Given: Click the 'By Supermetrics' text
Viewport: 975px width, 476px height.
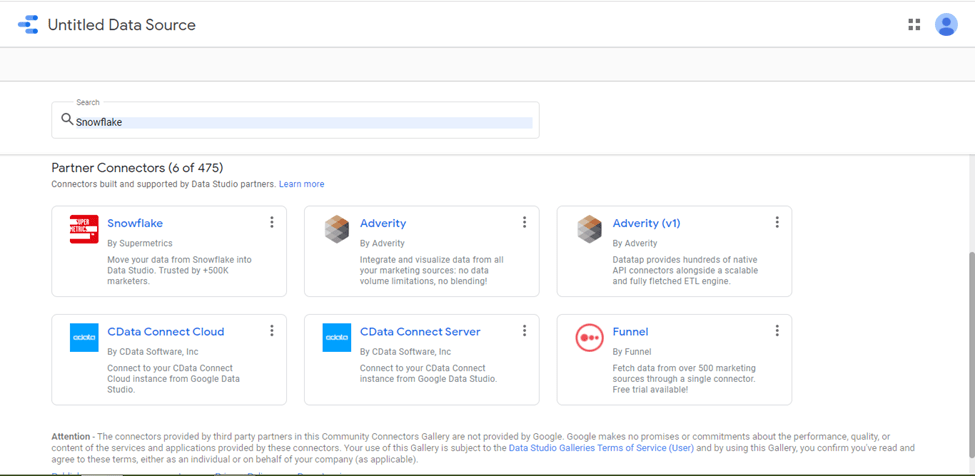Looking at the screenshot, I should click(x=140, y=243).
